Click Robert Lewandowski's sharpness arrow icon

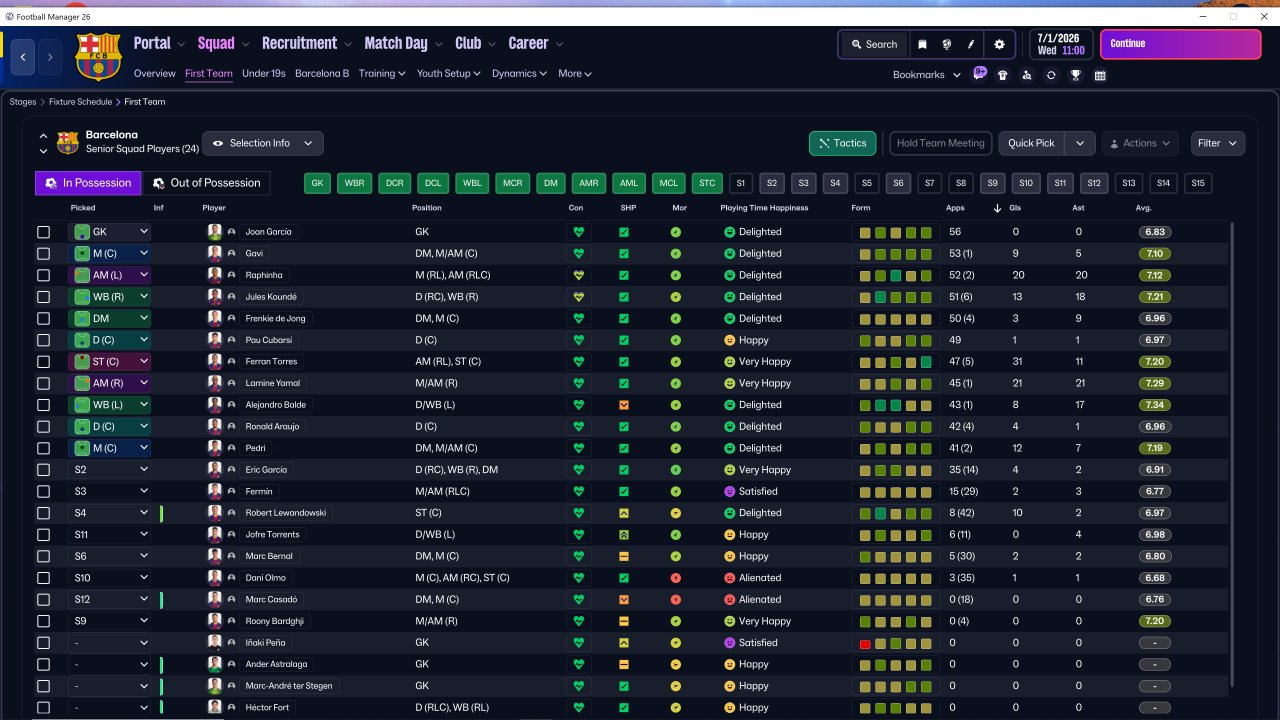[x=624, y=513]
